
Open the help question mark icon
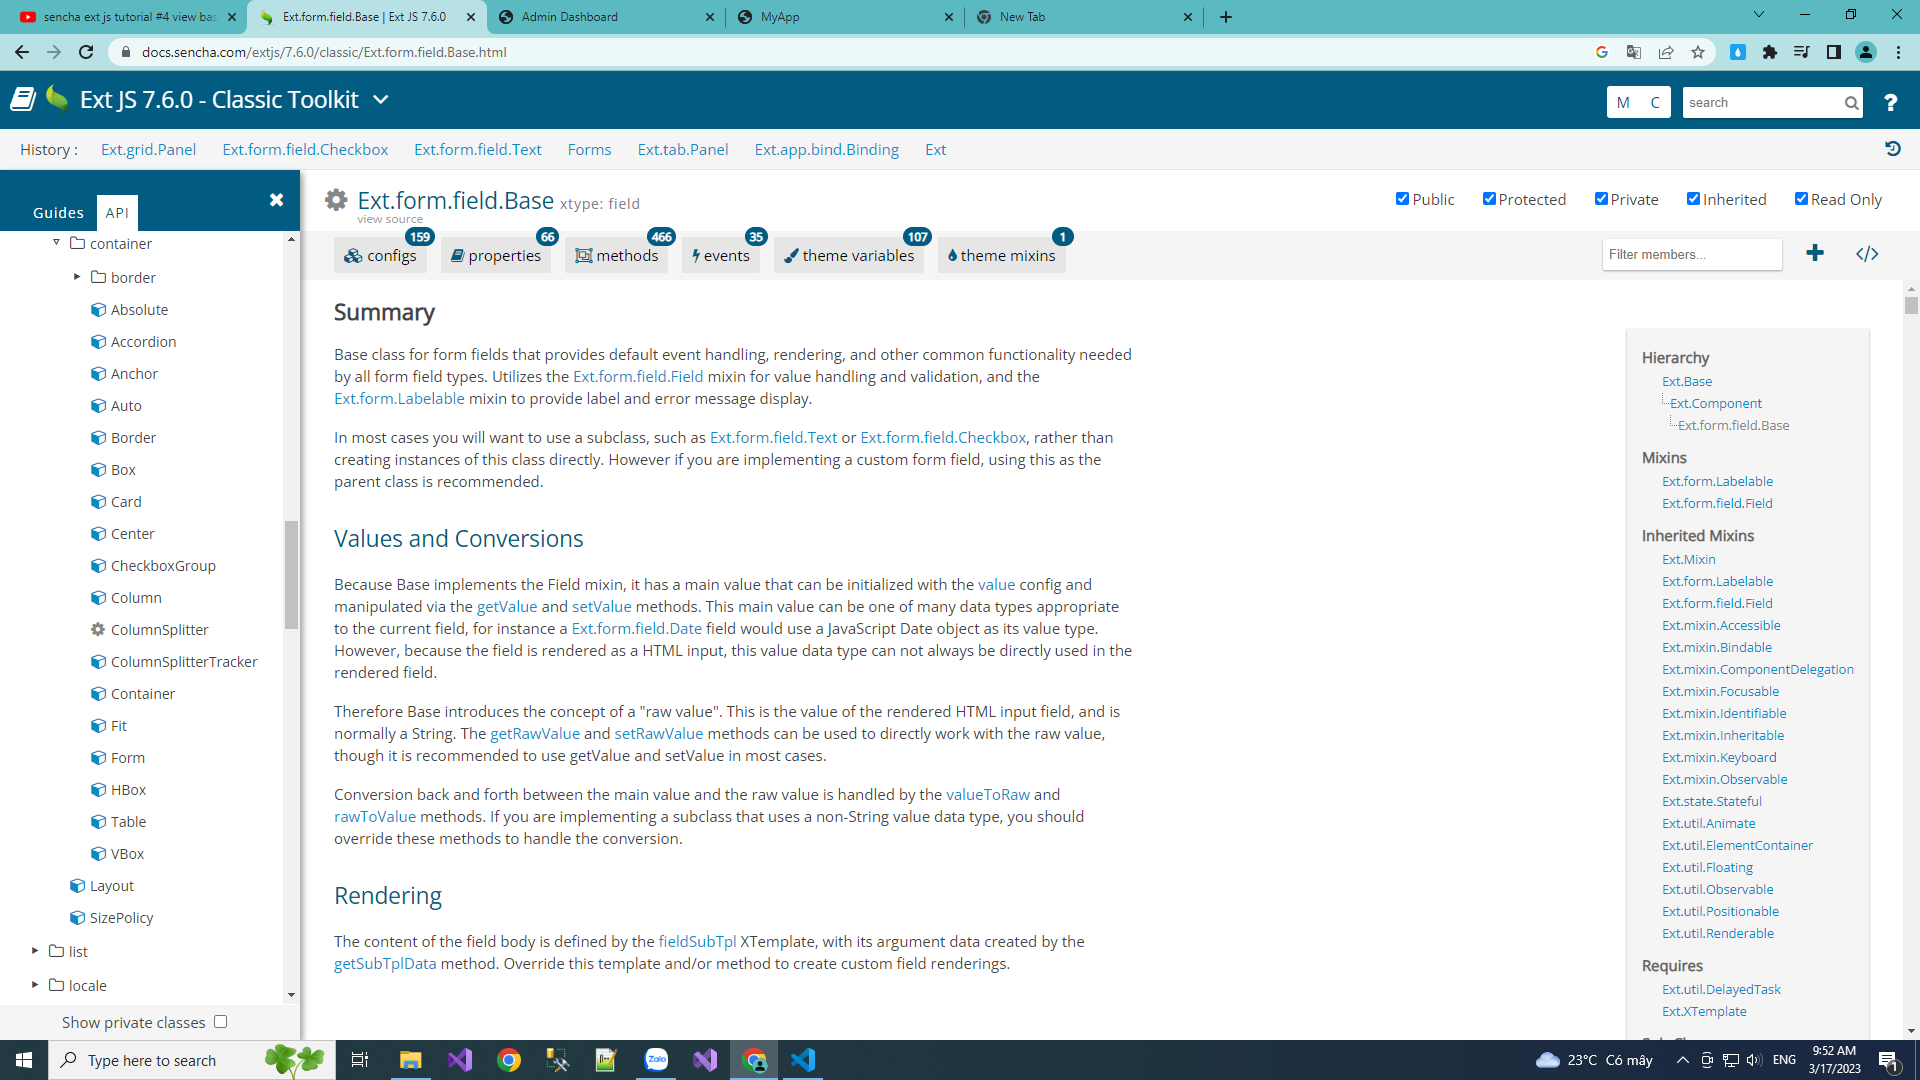(x=1890, y=102)
